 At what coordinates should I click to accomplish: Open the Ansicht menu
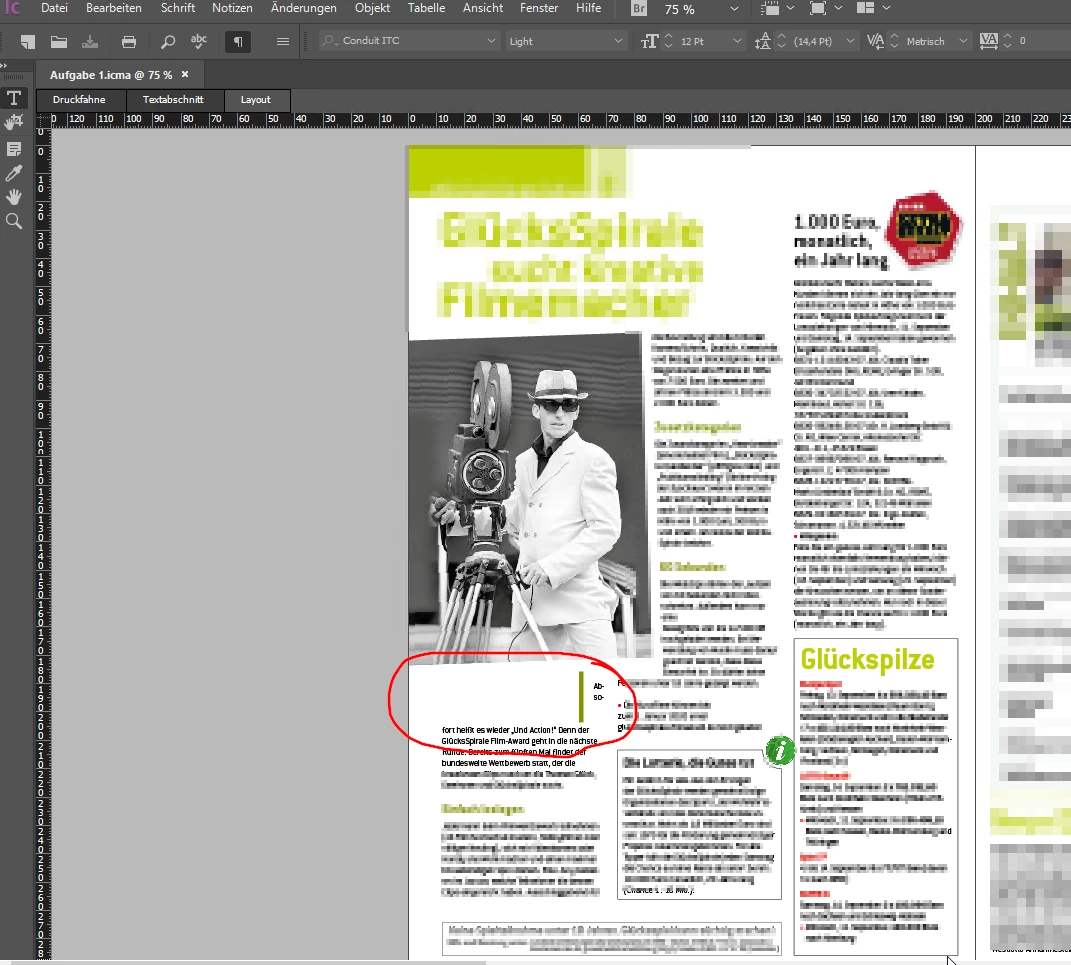[483, 8]
